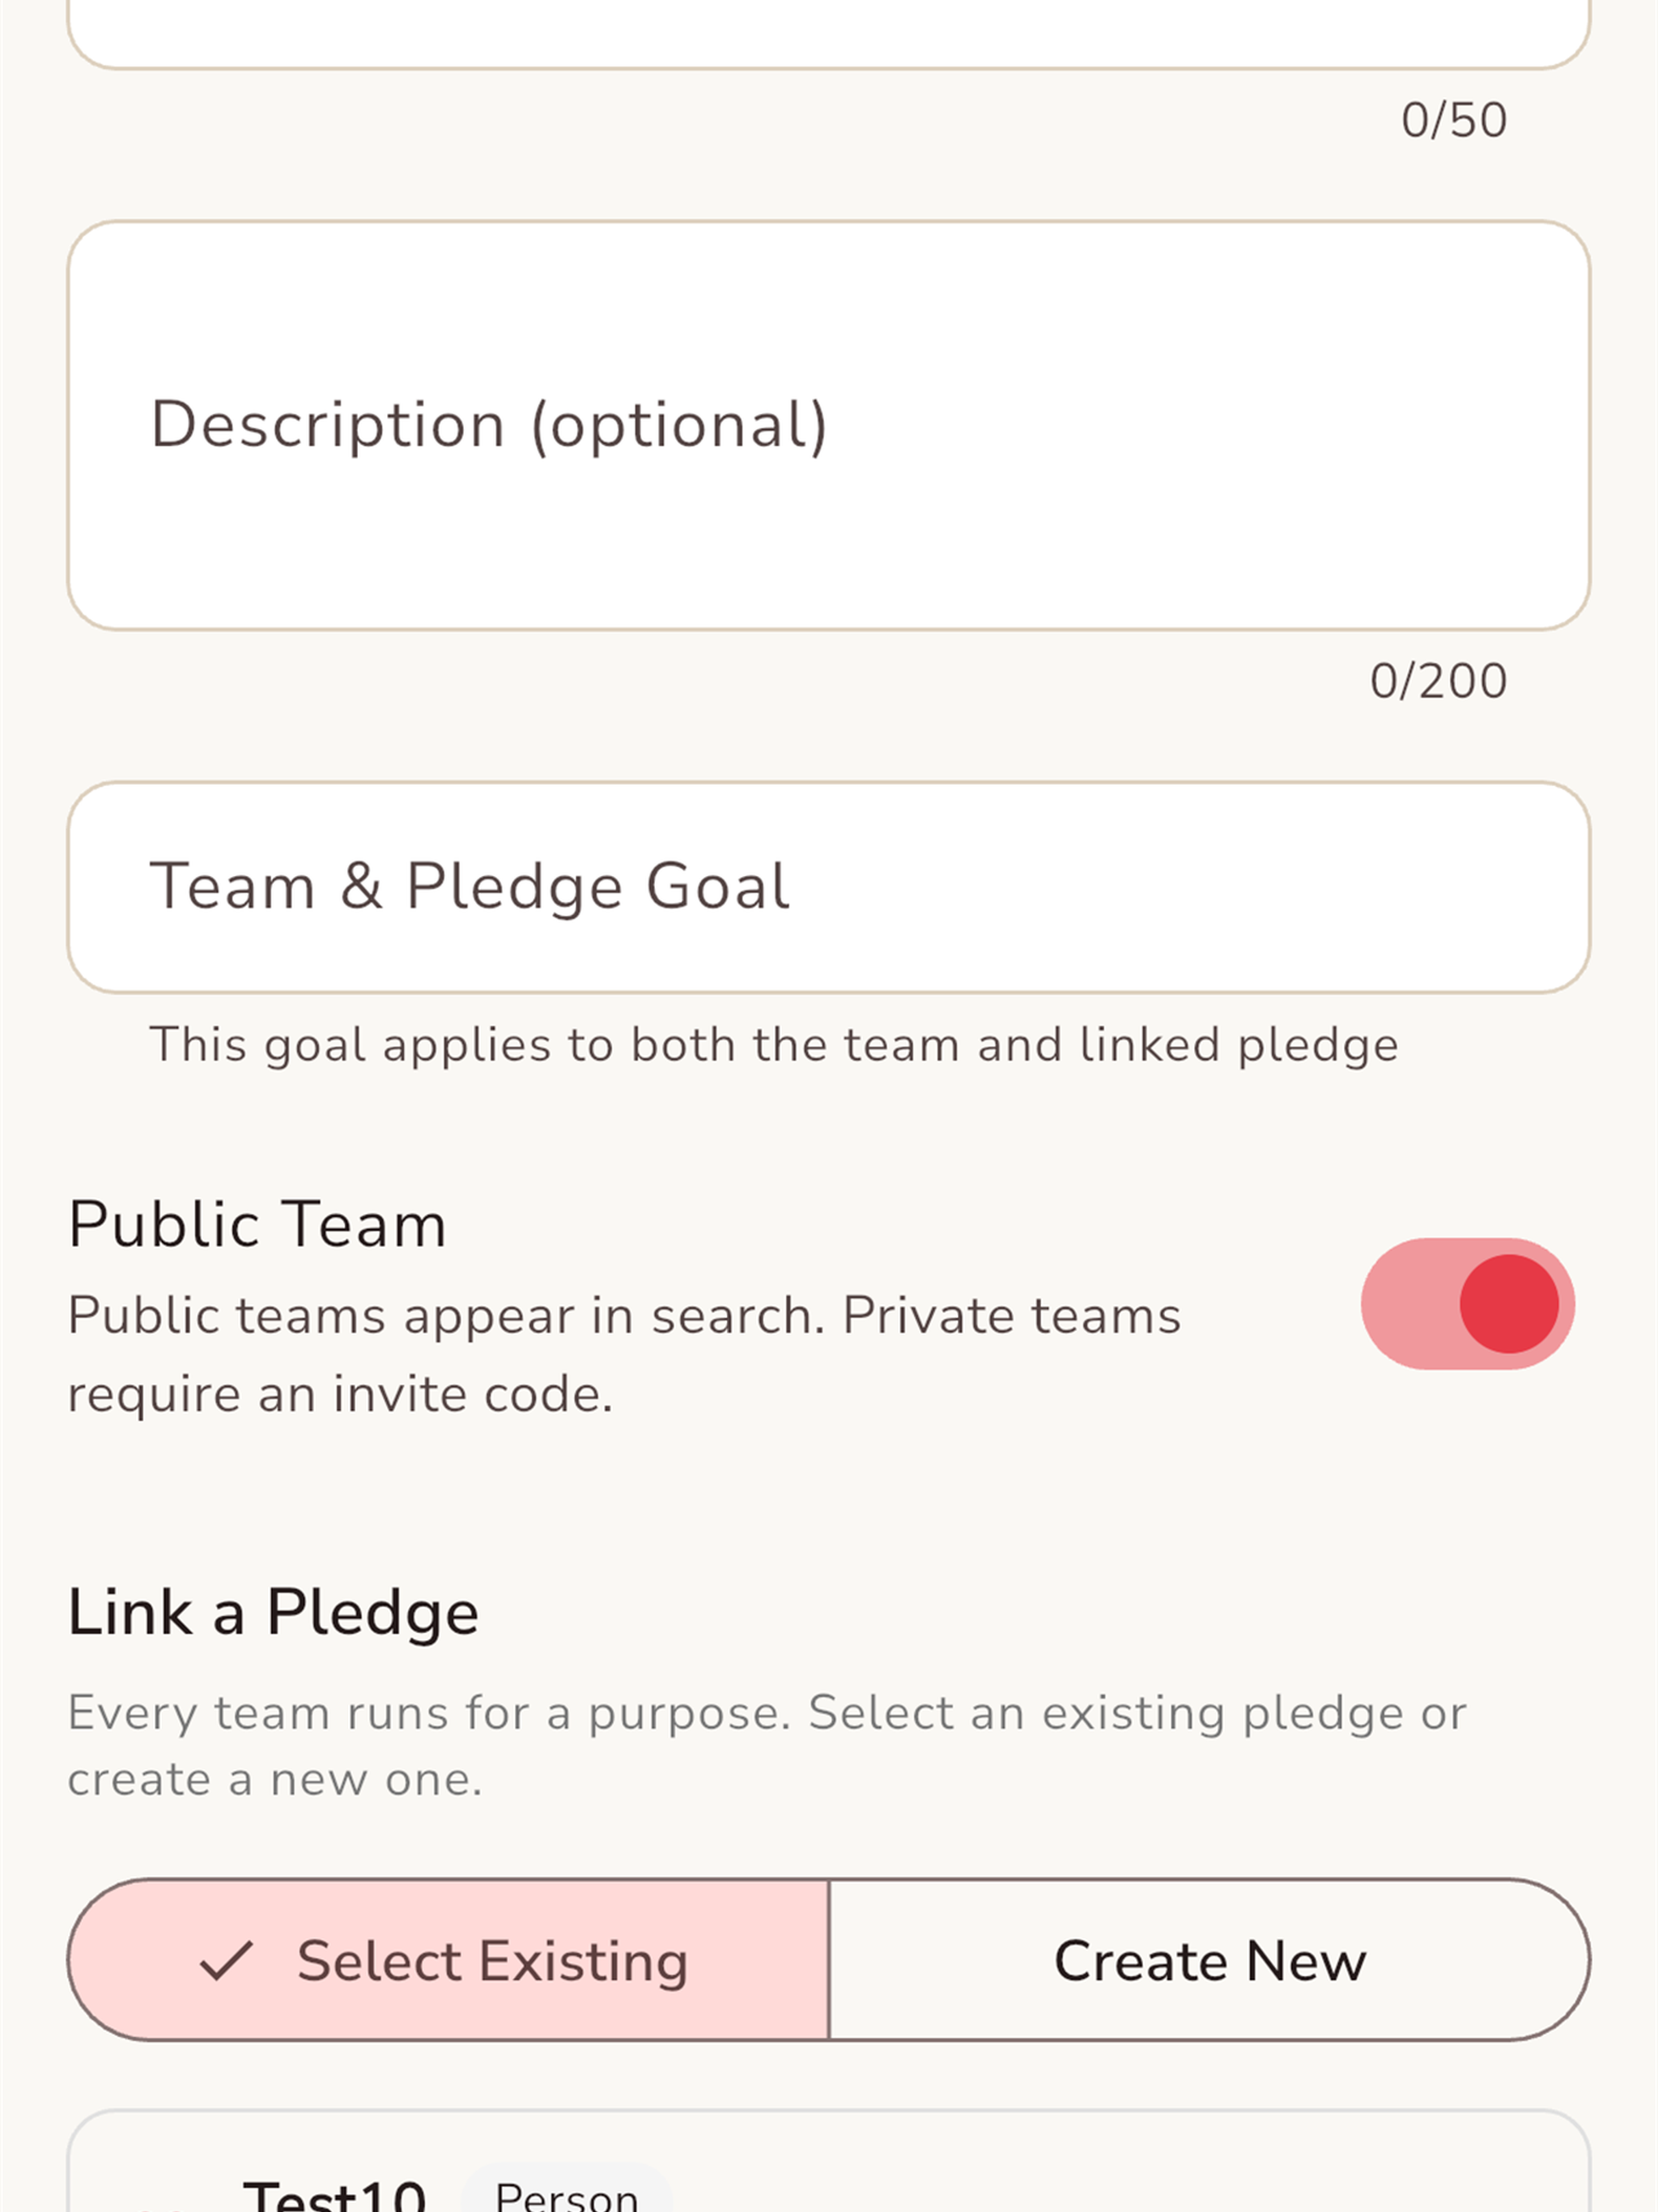Viewport: 1658px width, 2212px height.
Task: Click the Public Team label
Action: coord(257,1224)
